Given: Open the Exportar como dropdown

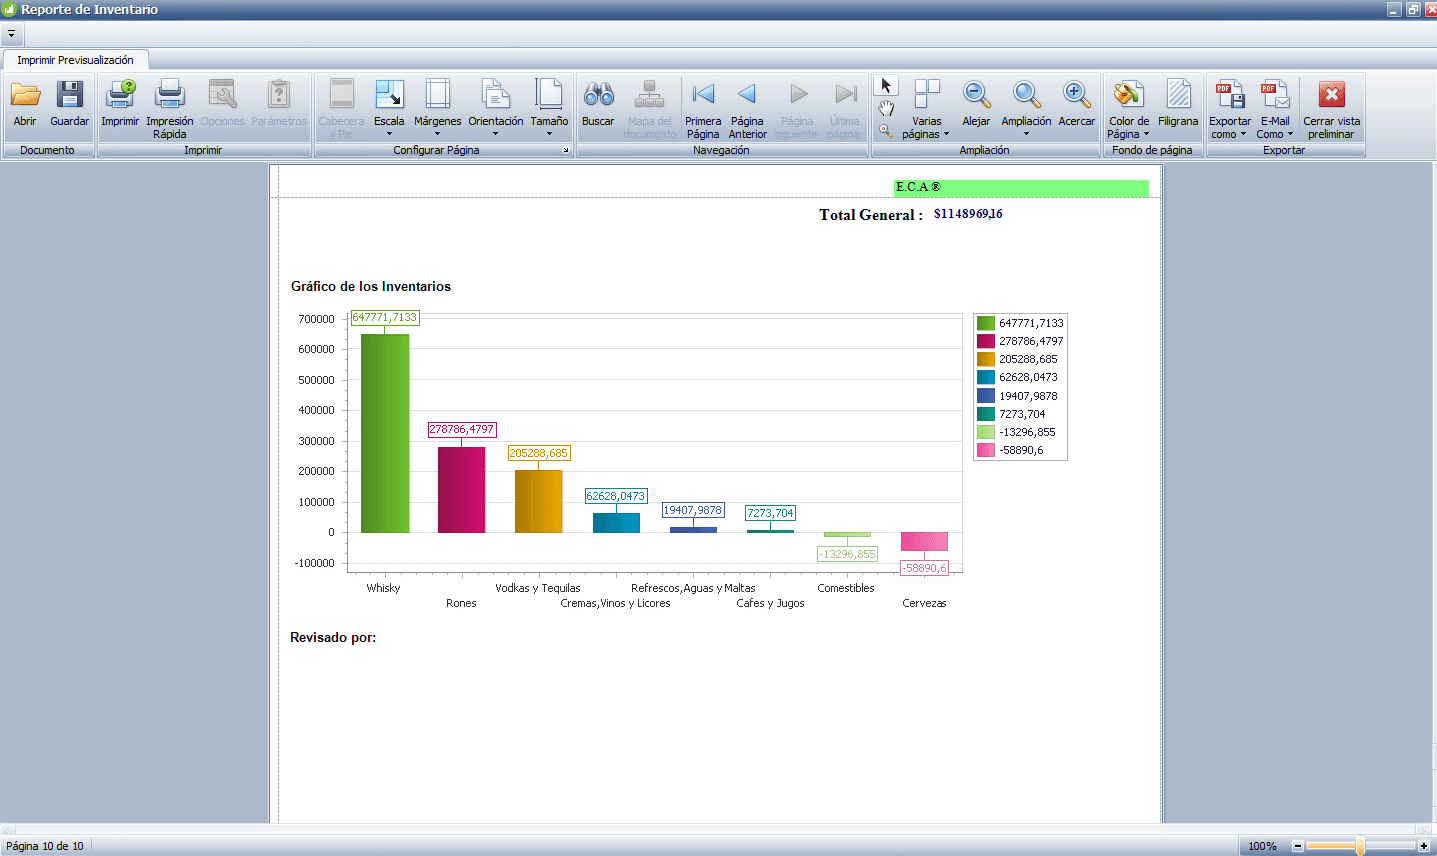Looking at the screenshot, I should 1229,109.
